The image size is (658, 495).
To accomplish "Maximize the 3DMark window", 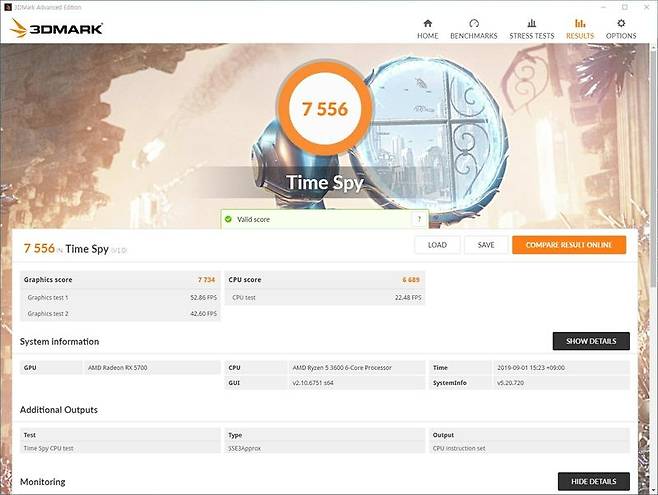I will click(x=625, y=7).
